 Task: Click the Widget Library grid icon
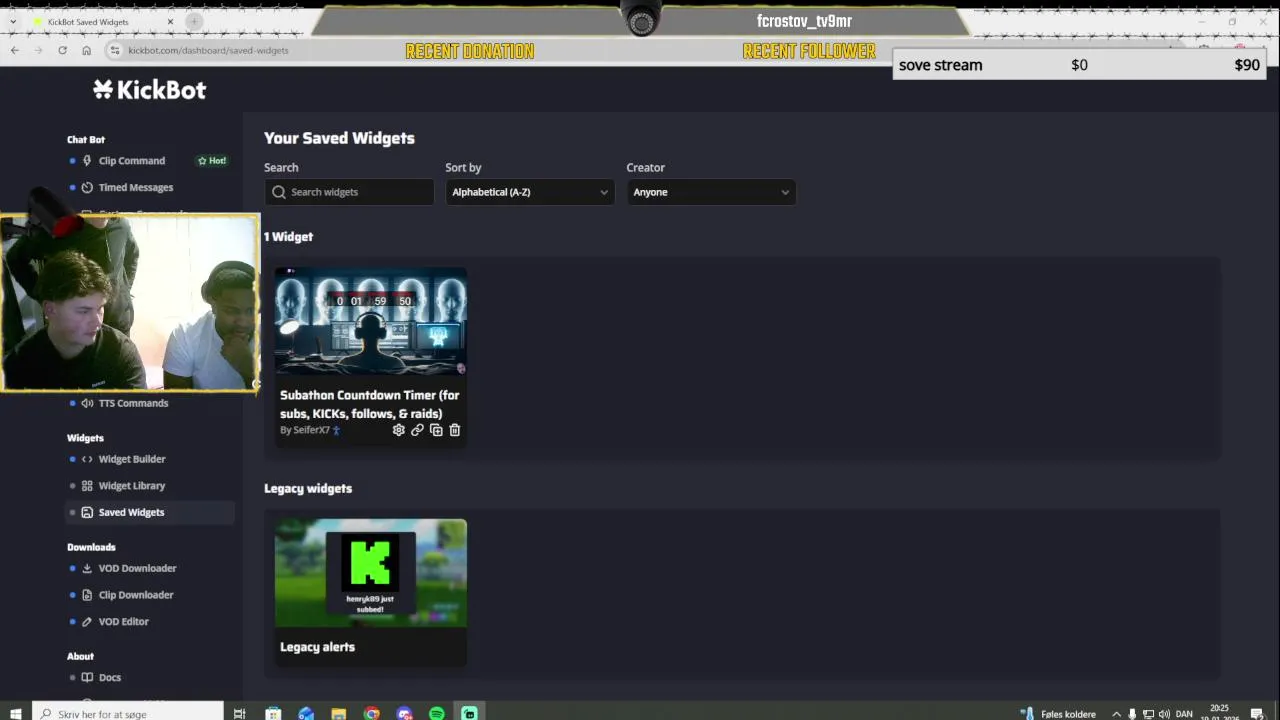(87, 486)
